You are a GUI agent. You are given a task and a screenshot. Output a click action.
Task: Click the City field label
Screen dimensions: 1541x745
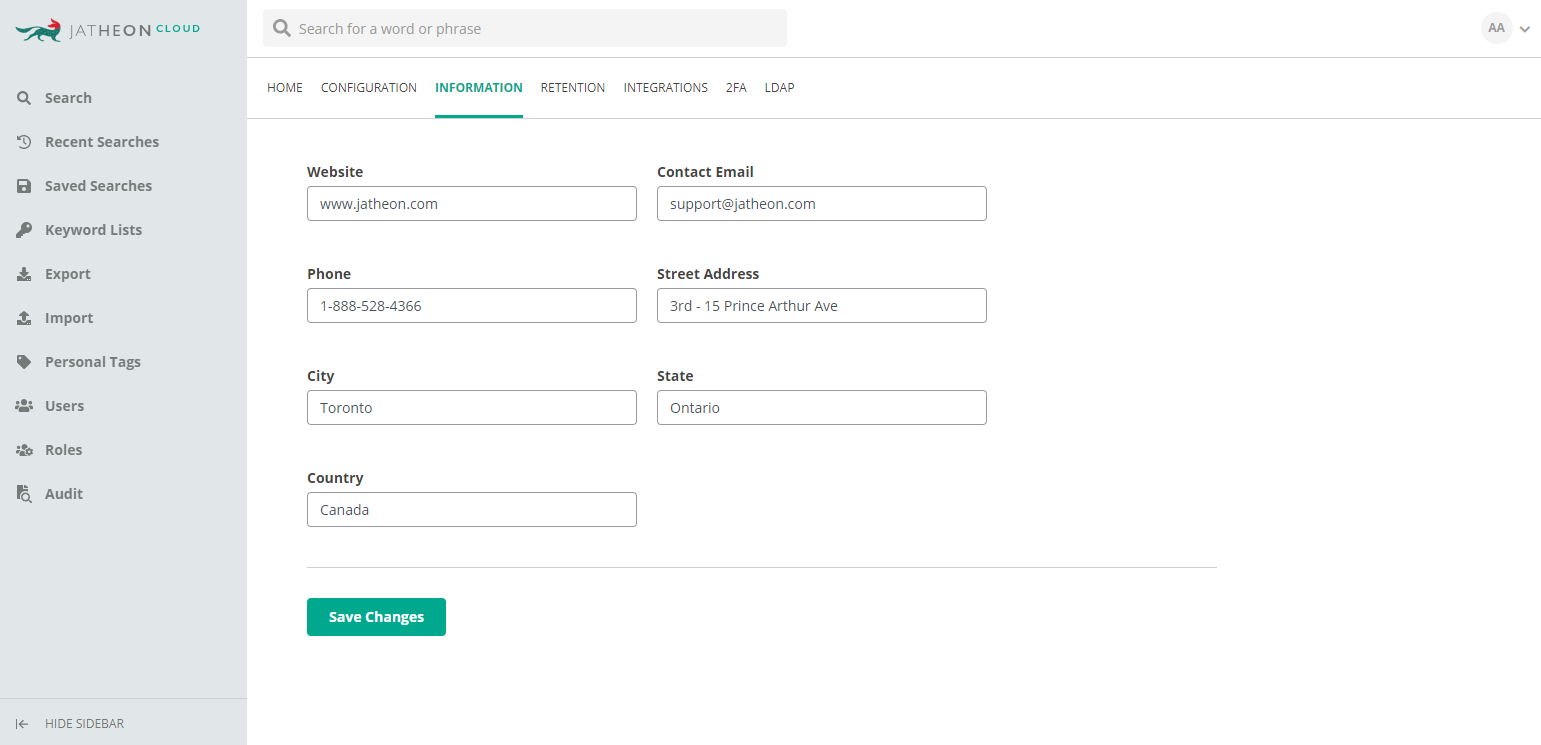[321, 376]
